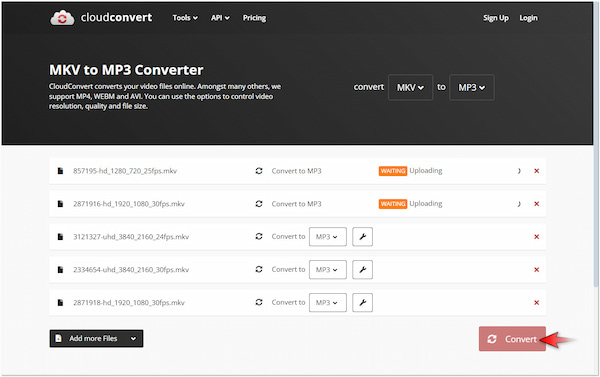The image size is (600, 377).
Task: Open wrench settings for 2334654-uhd file
Action: (362, 269)
